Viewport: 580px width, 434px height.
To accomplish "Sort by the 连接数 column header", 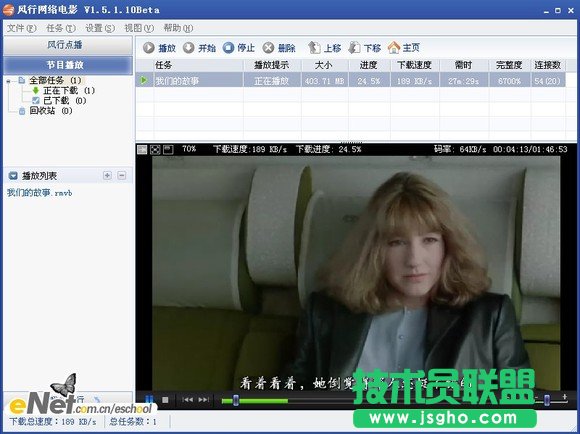I will tap(547, 65).
